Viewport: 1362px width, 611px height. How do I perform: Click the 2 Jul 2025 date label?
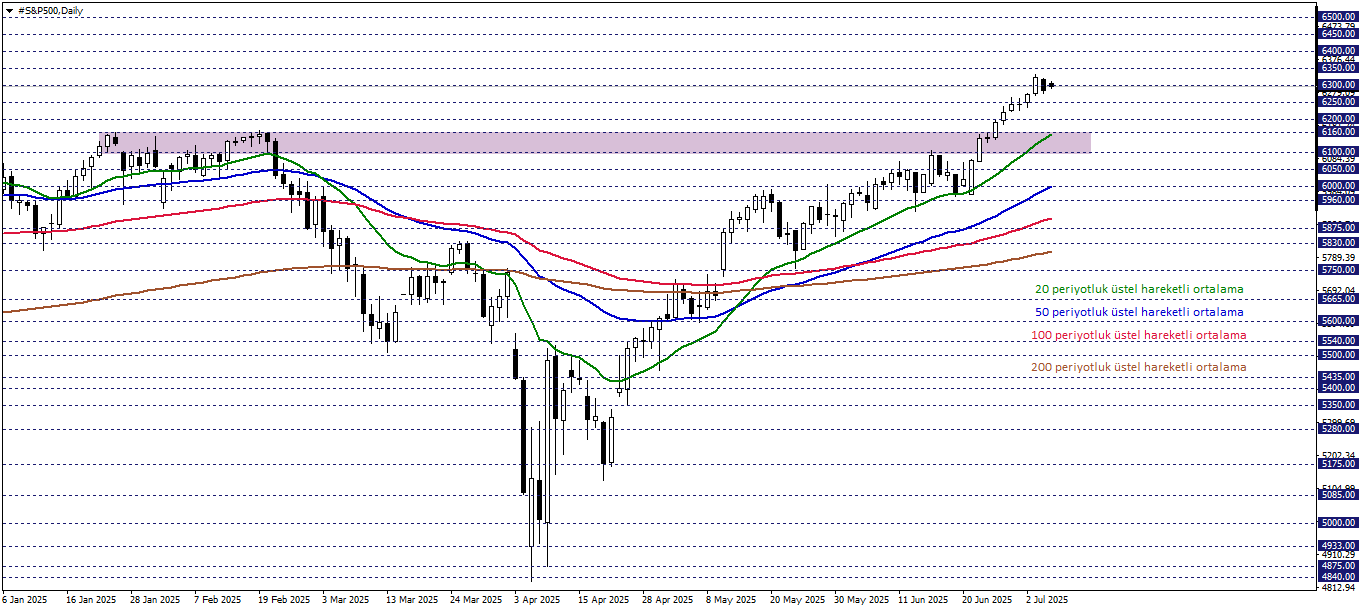click(x=1047, y=600)
